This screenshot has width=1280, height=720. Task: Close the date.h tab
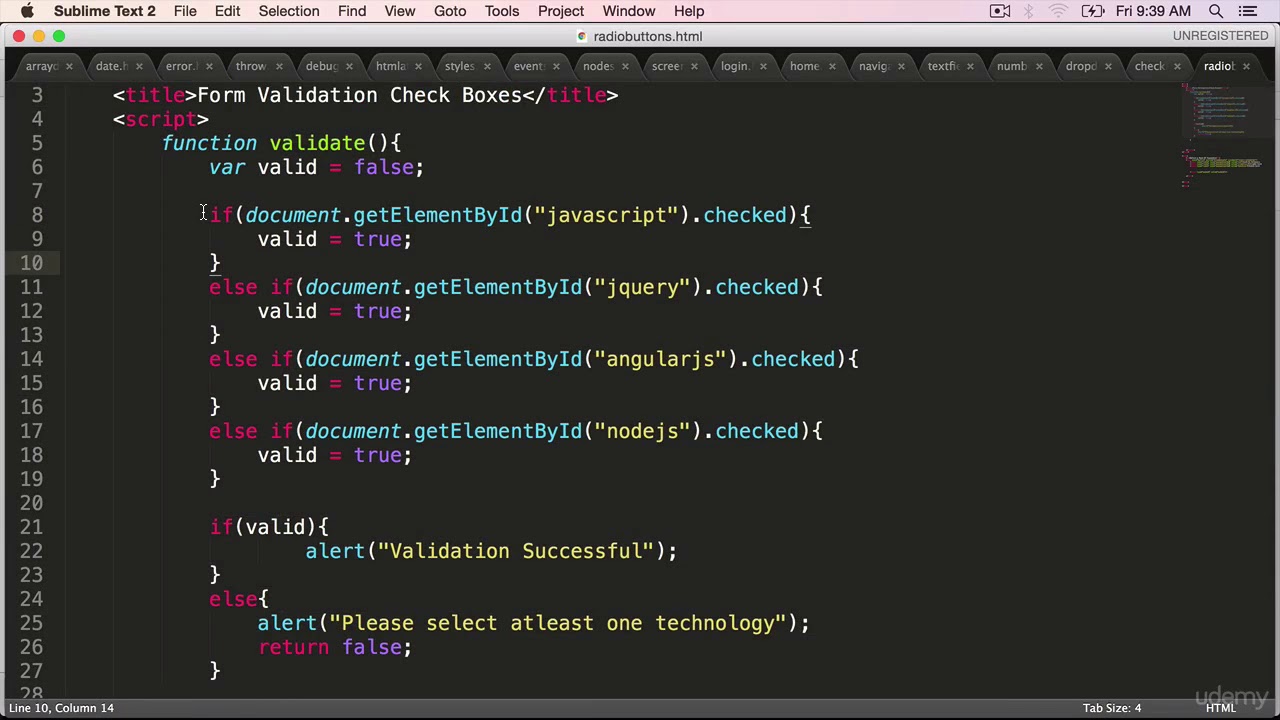(139, 67)
